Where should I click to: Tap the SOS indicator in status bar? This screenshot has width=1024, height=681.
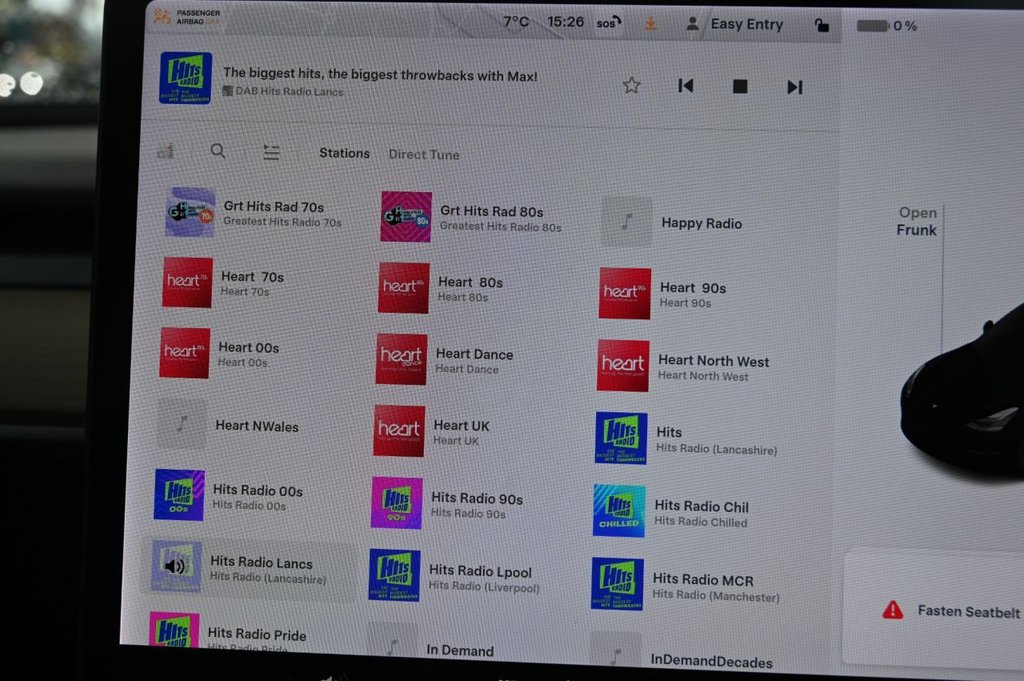608,23
